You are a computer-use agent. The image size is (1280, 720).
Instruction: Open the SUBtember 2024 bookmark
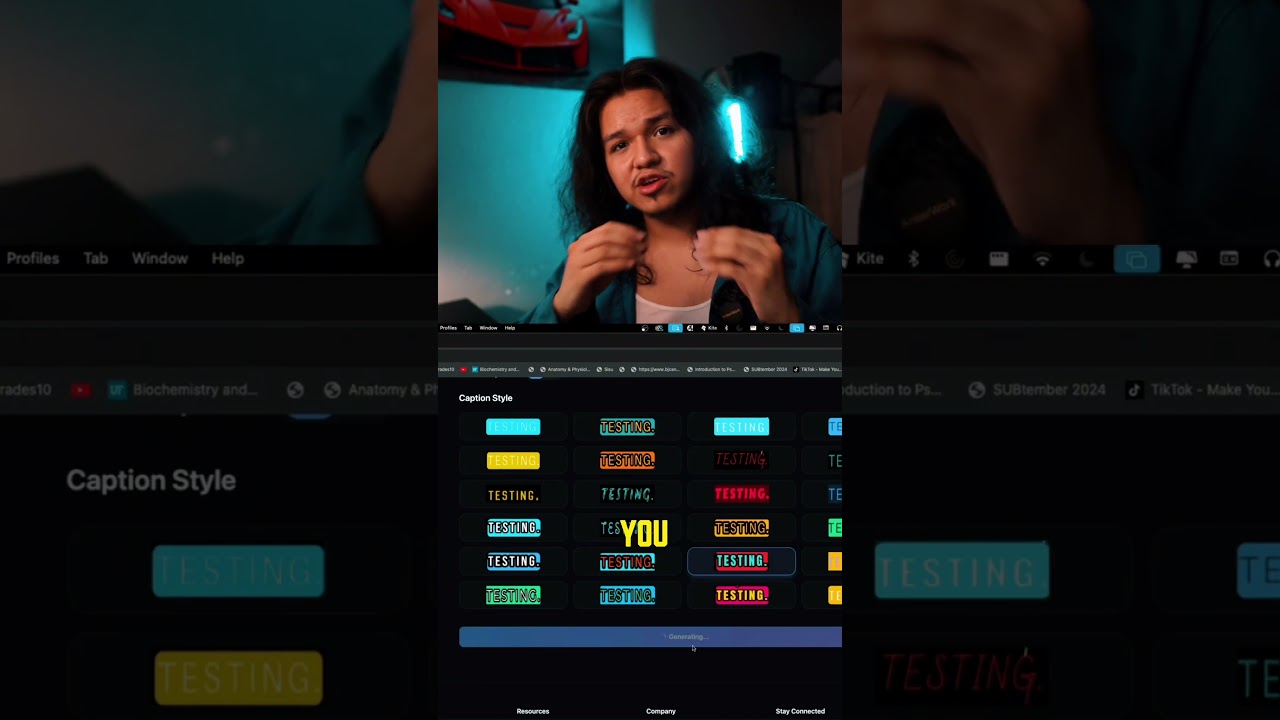[766, 369]
